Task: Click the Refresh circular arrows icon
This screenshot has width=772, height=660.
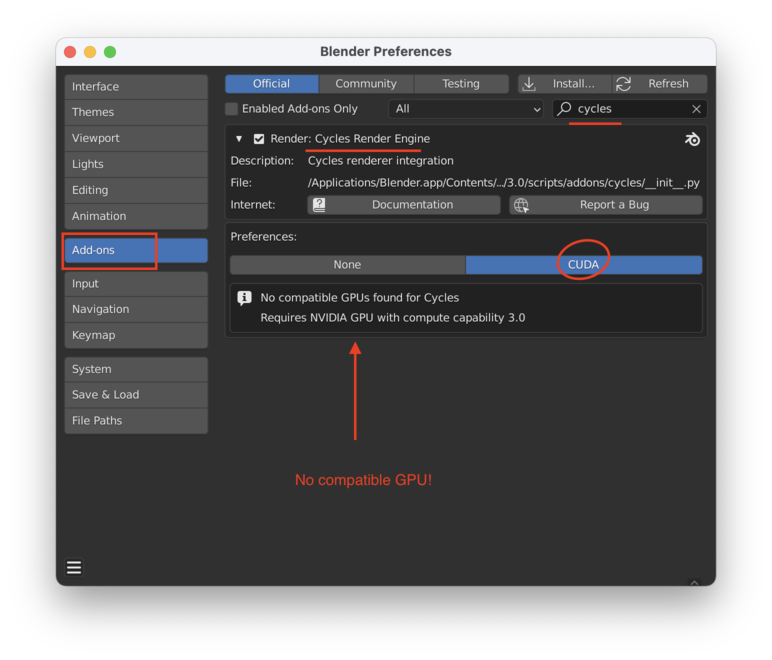Action: 624,84
